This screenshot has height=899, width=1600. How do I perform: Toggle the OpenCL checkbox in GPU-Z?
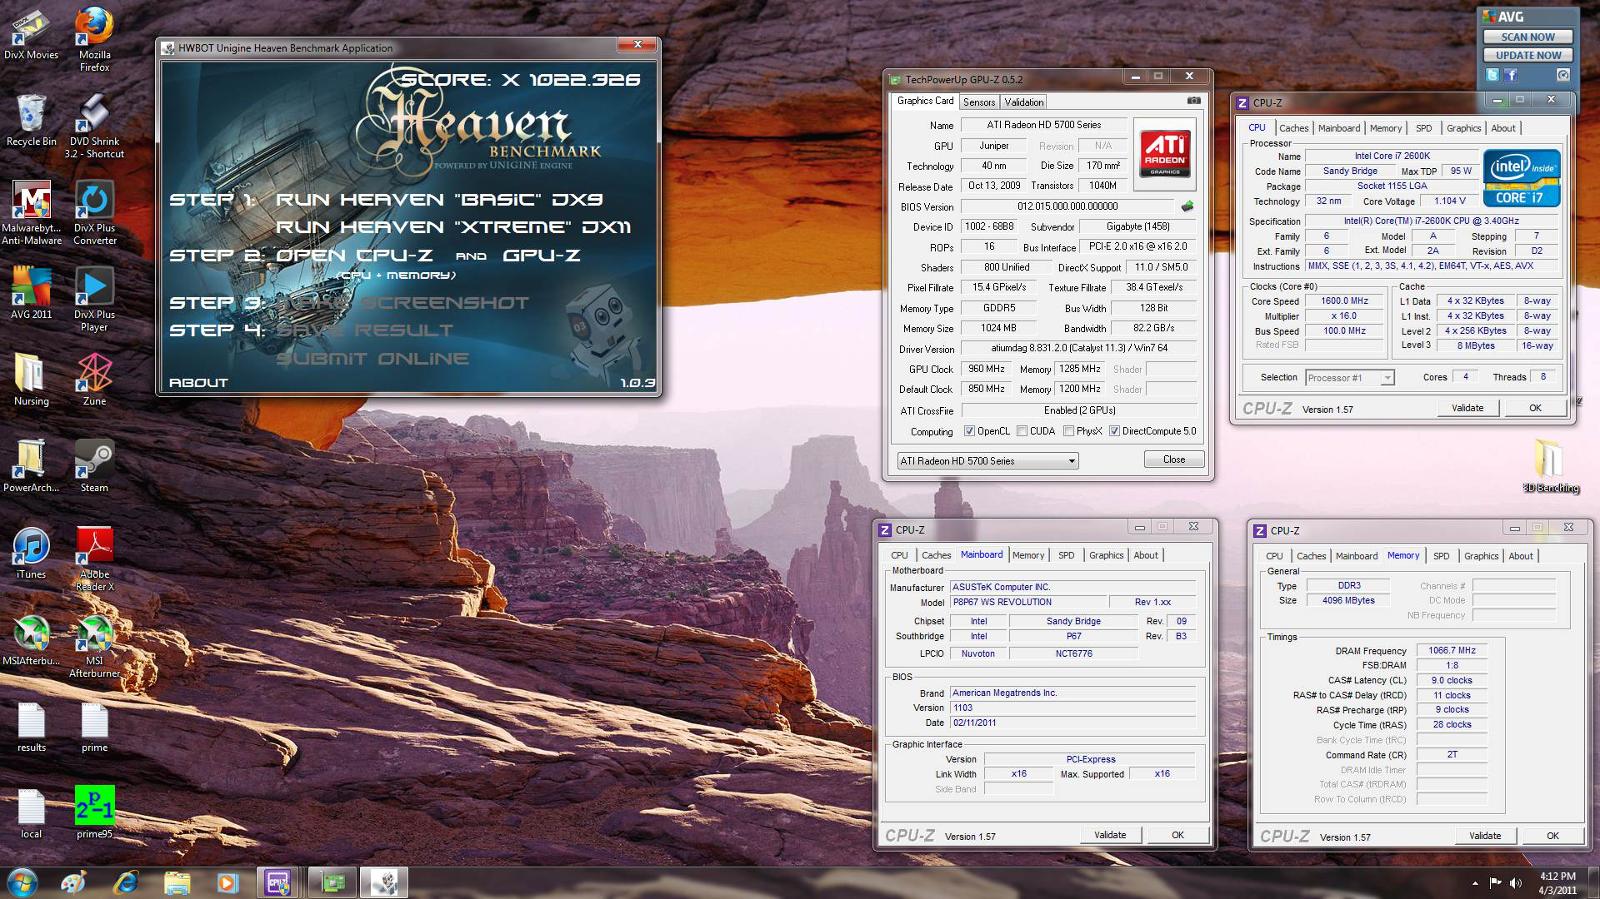[969, 432]
